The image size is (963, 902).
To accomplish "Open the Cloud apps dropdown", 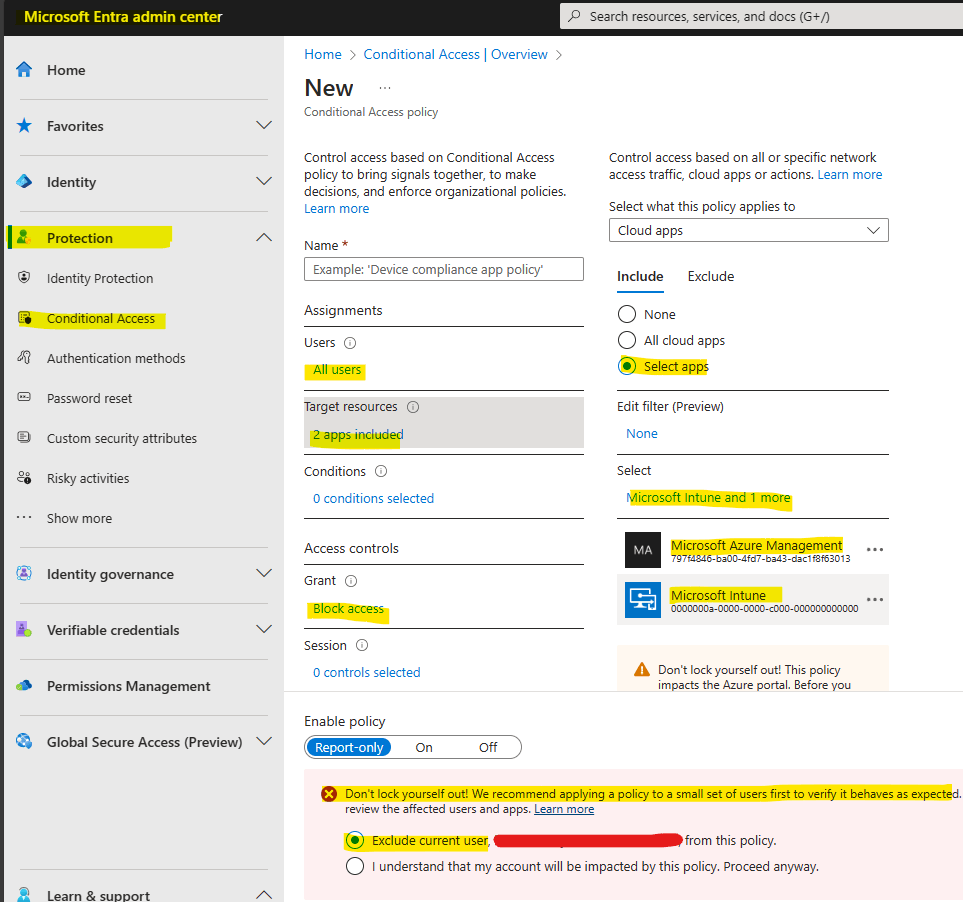I will click(749, 230).
